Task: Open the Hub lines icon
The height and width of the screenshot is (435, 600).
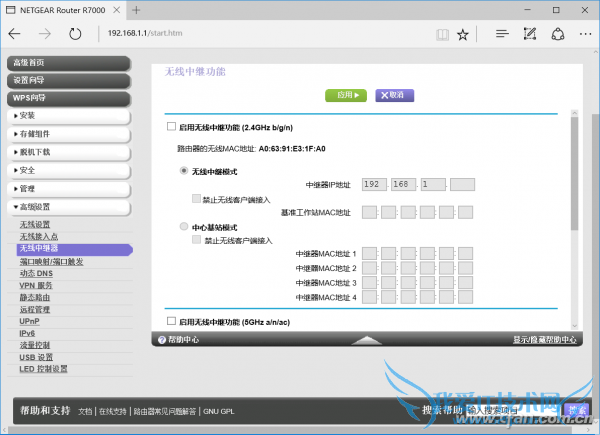Action: coord(502,34)
